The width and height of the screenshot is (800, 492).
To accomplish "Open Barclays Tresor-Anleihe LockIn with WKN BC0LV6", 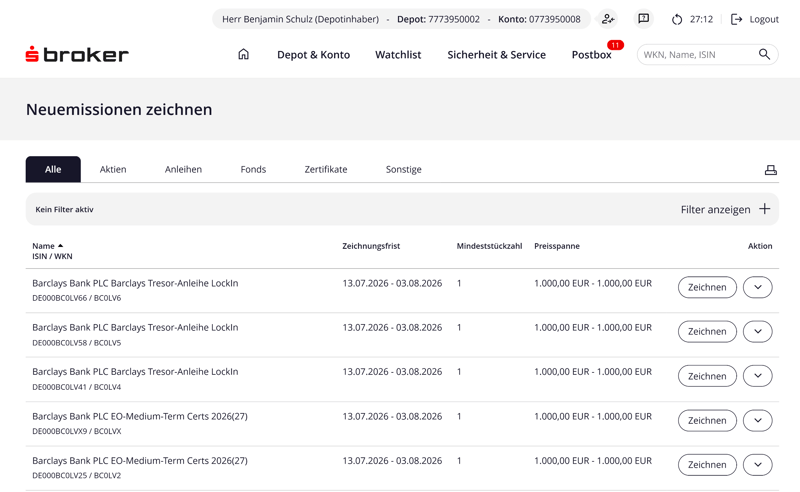I will [x=135, y=283].
